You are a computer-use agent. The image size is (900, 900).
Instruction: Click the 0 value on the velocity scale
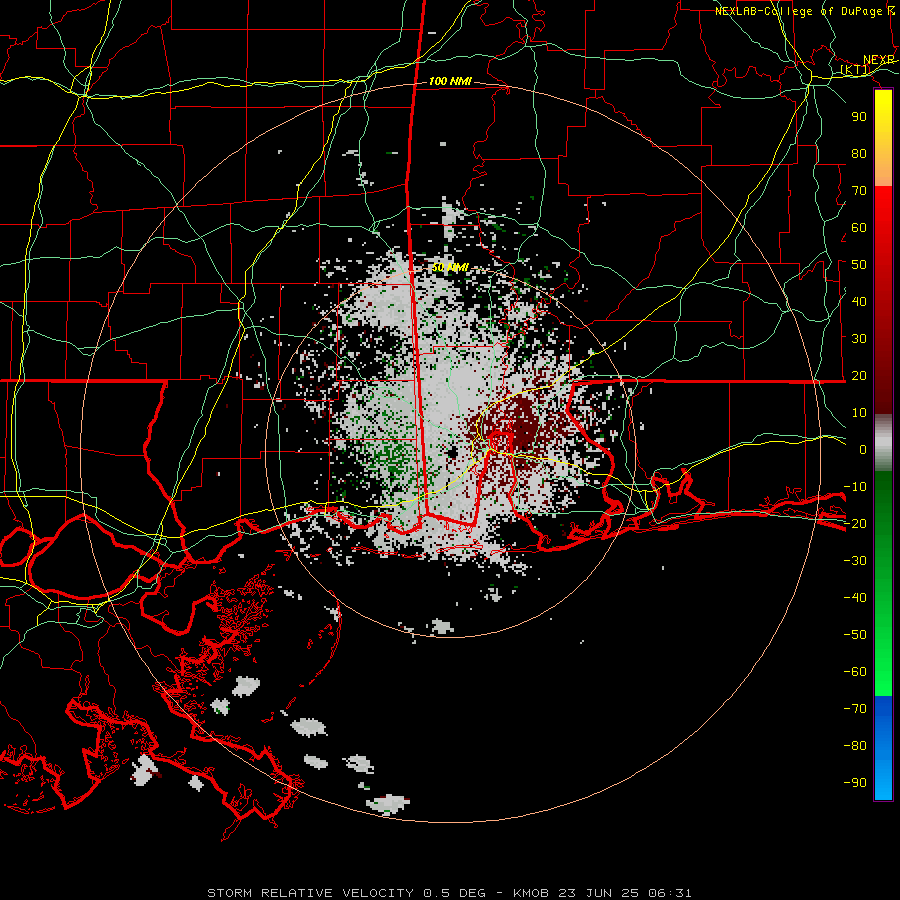(863, 449)
